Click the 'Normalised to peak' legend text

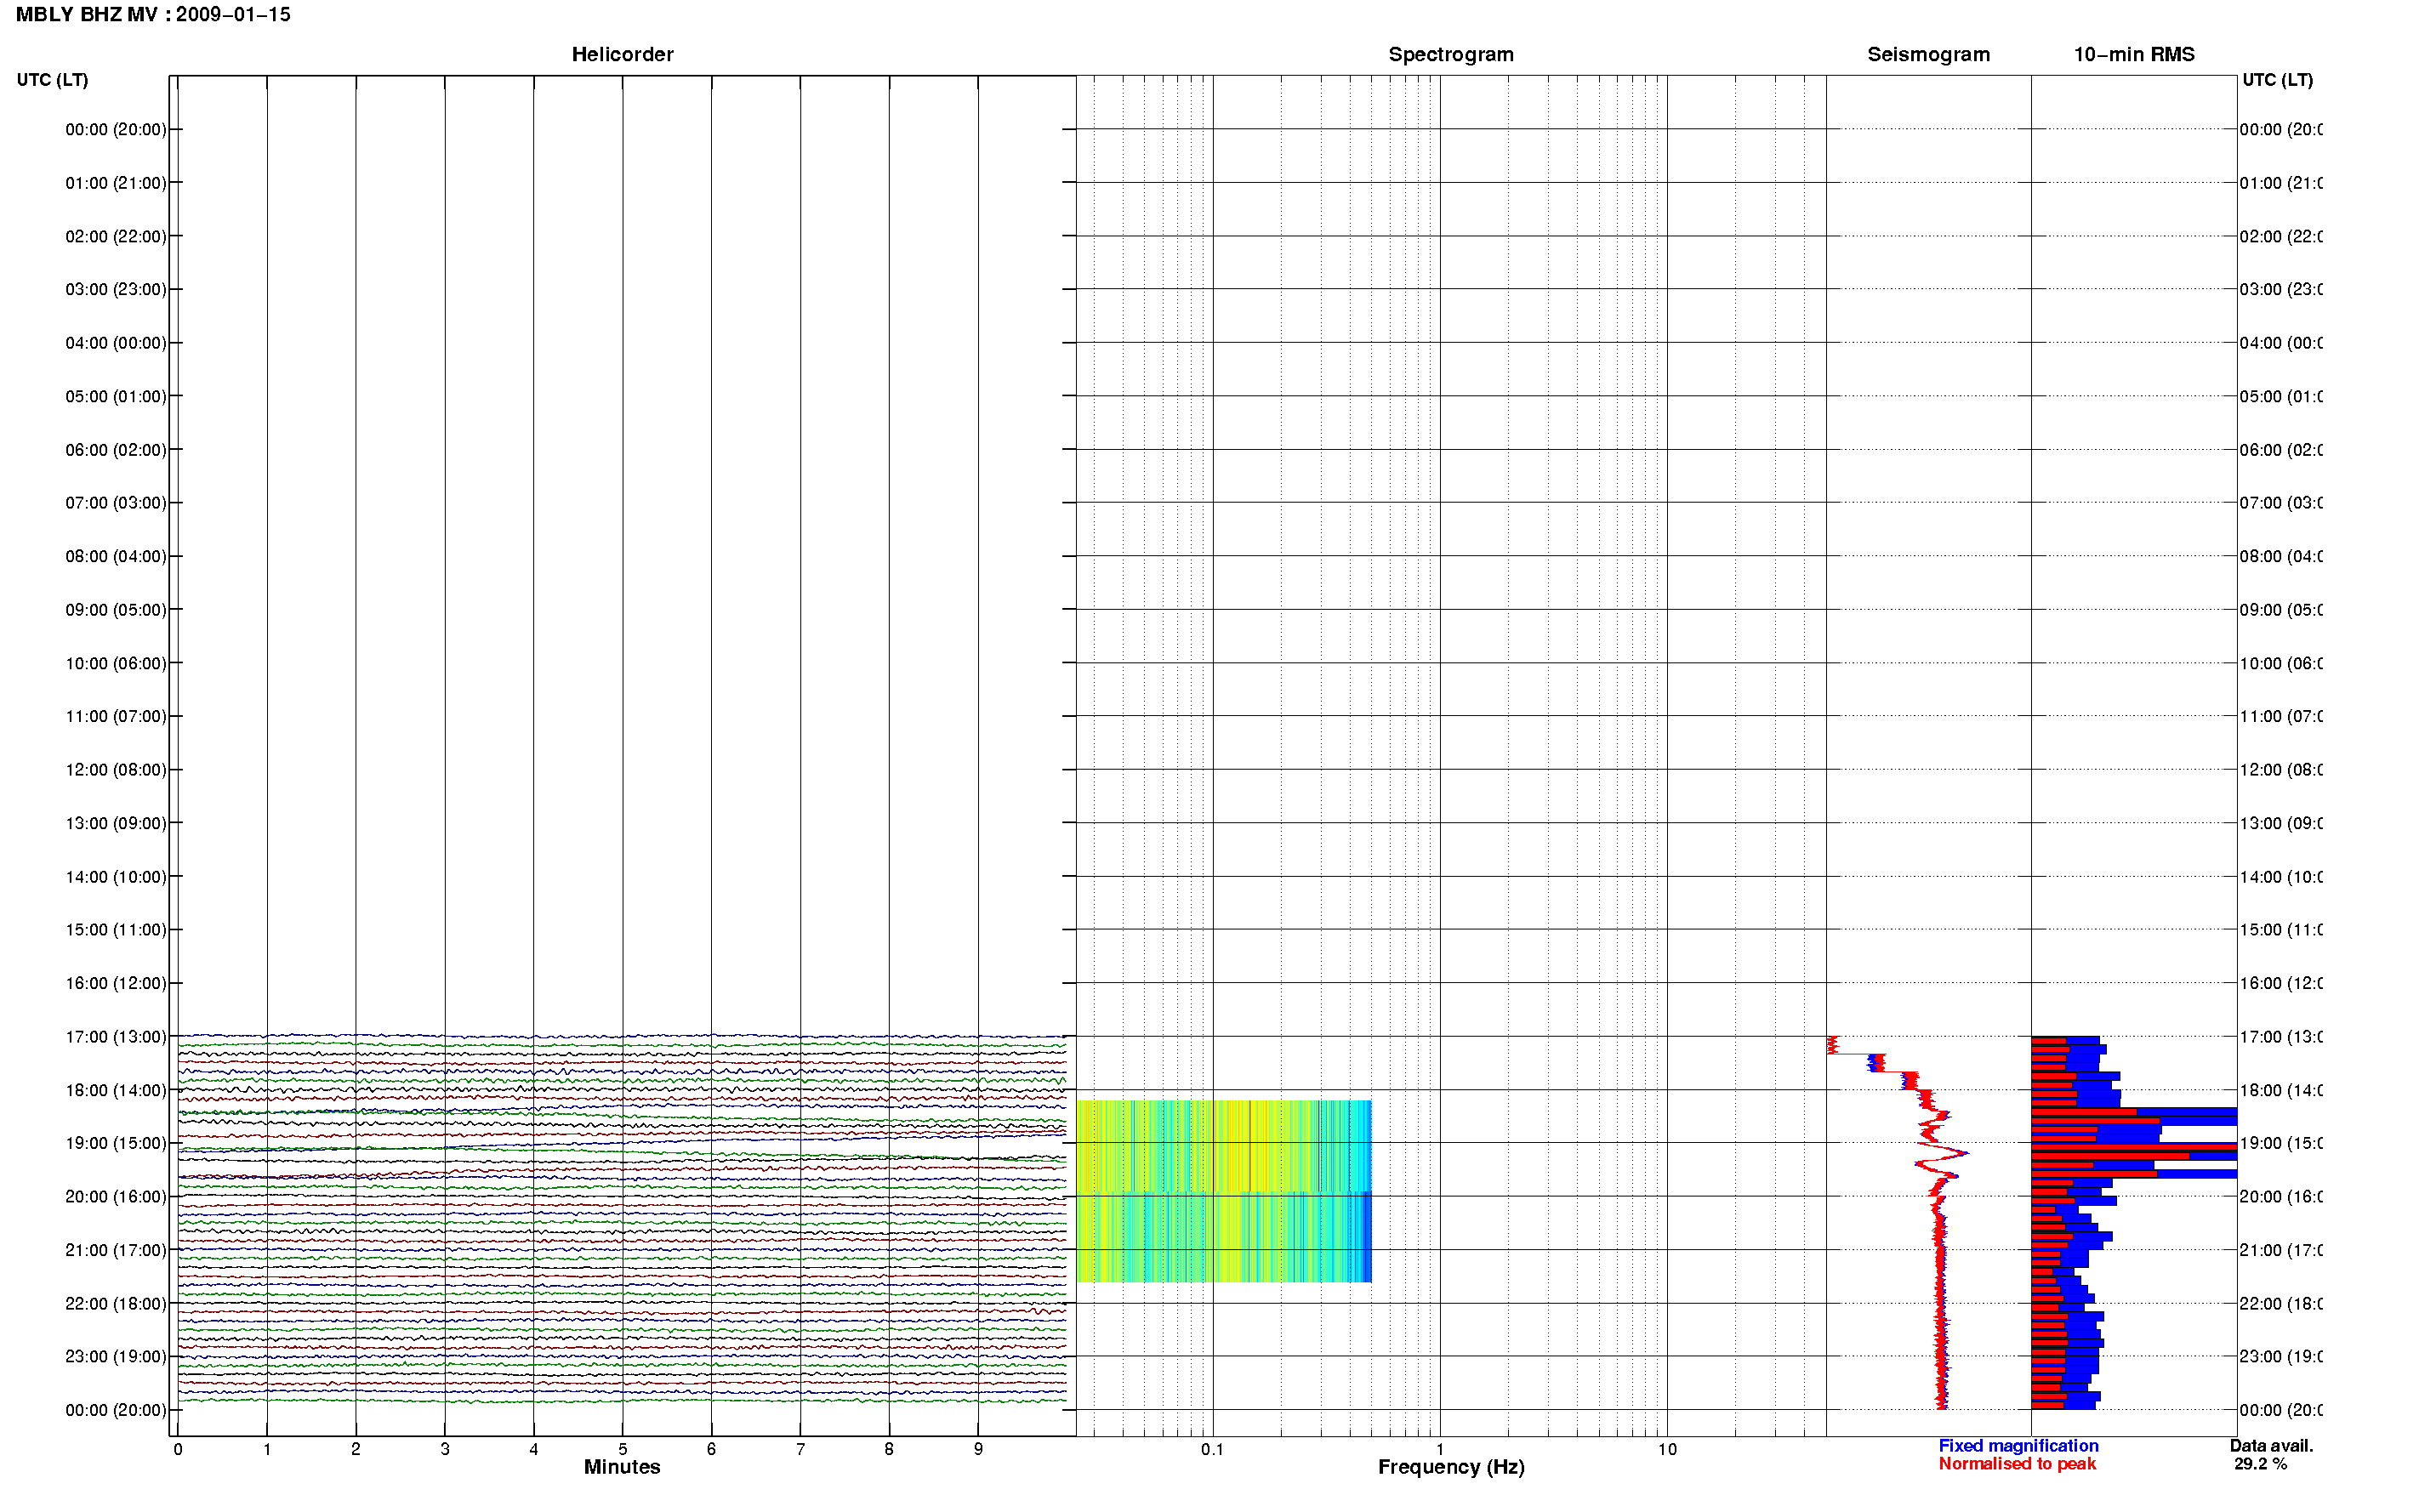(2017, 1464)
